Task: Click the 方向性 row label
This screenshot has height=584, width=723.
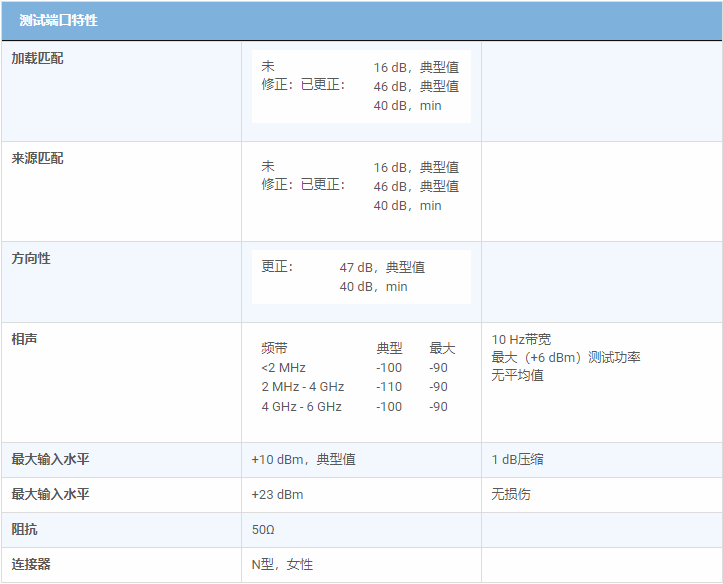Action: point(31,258)
